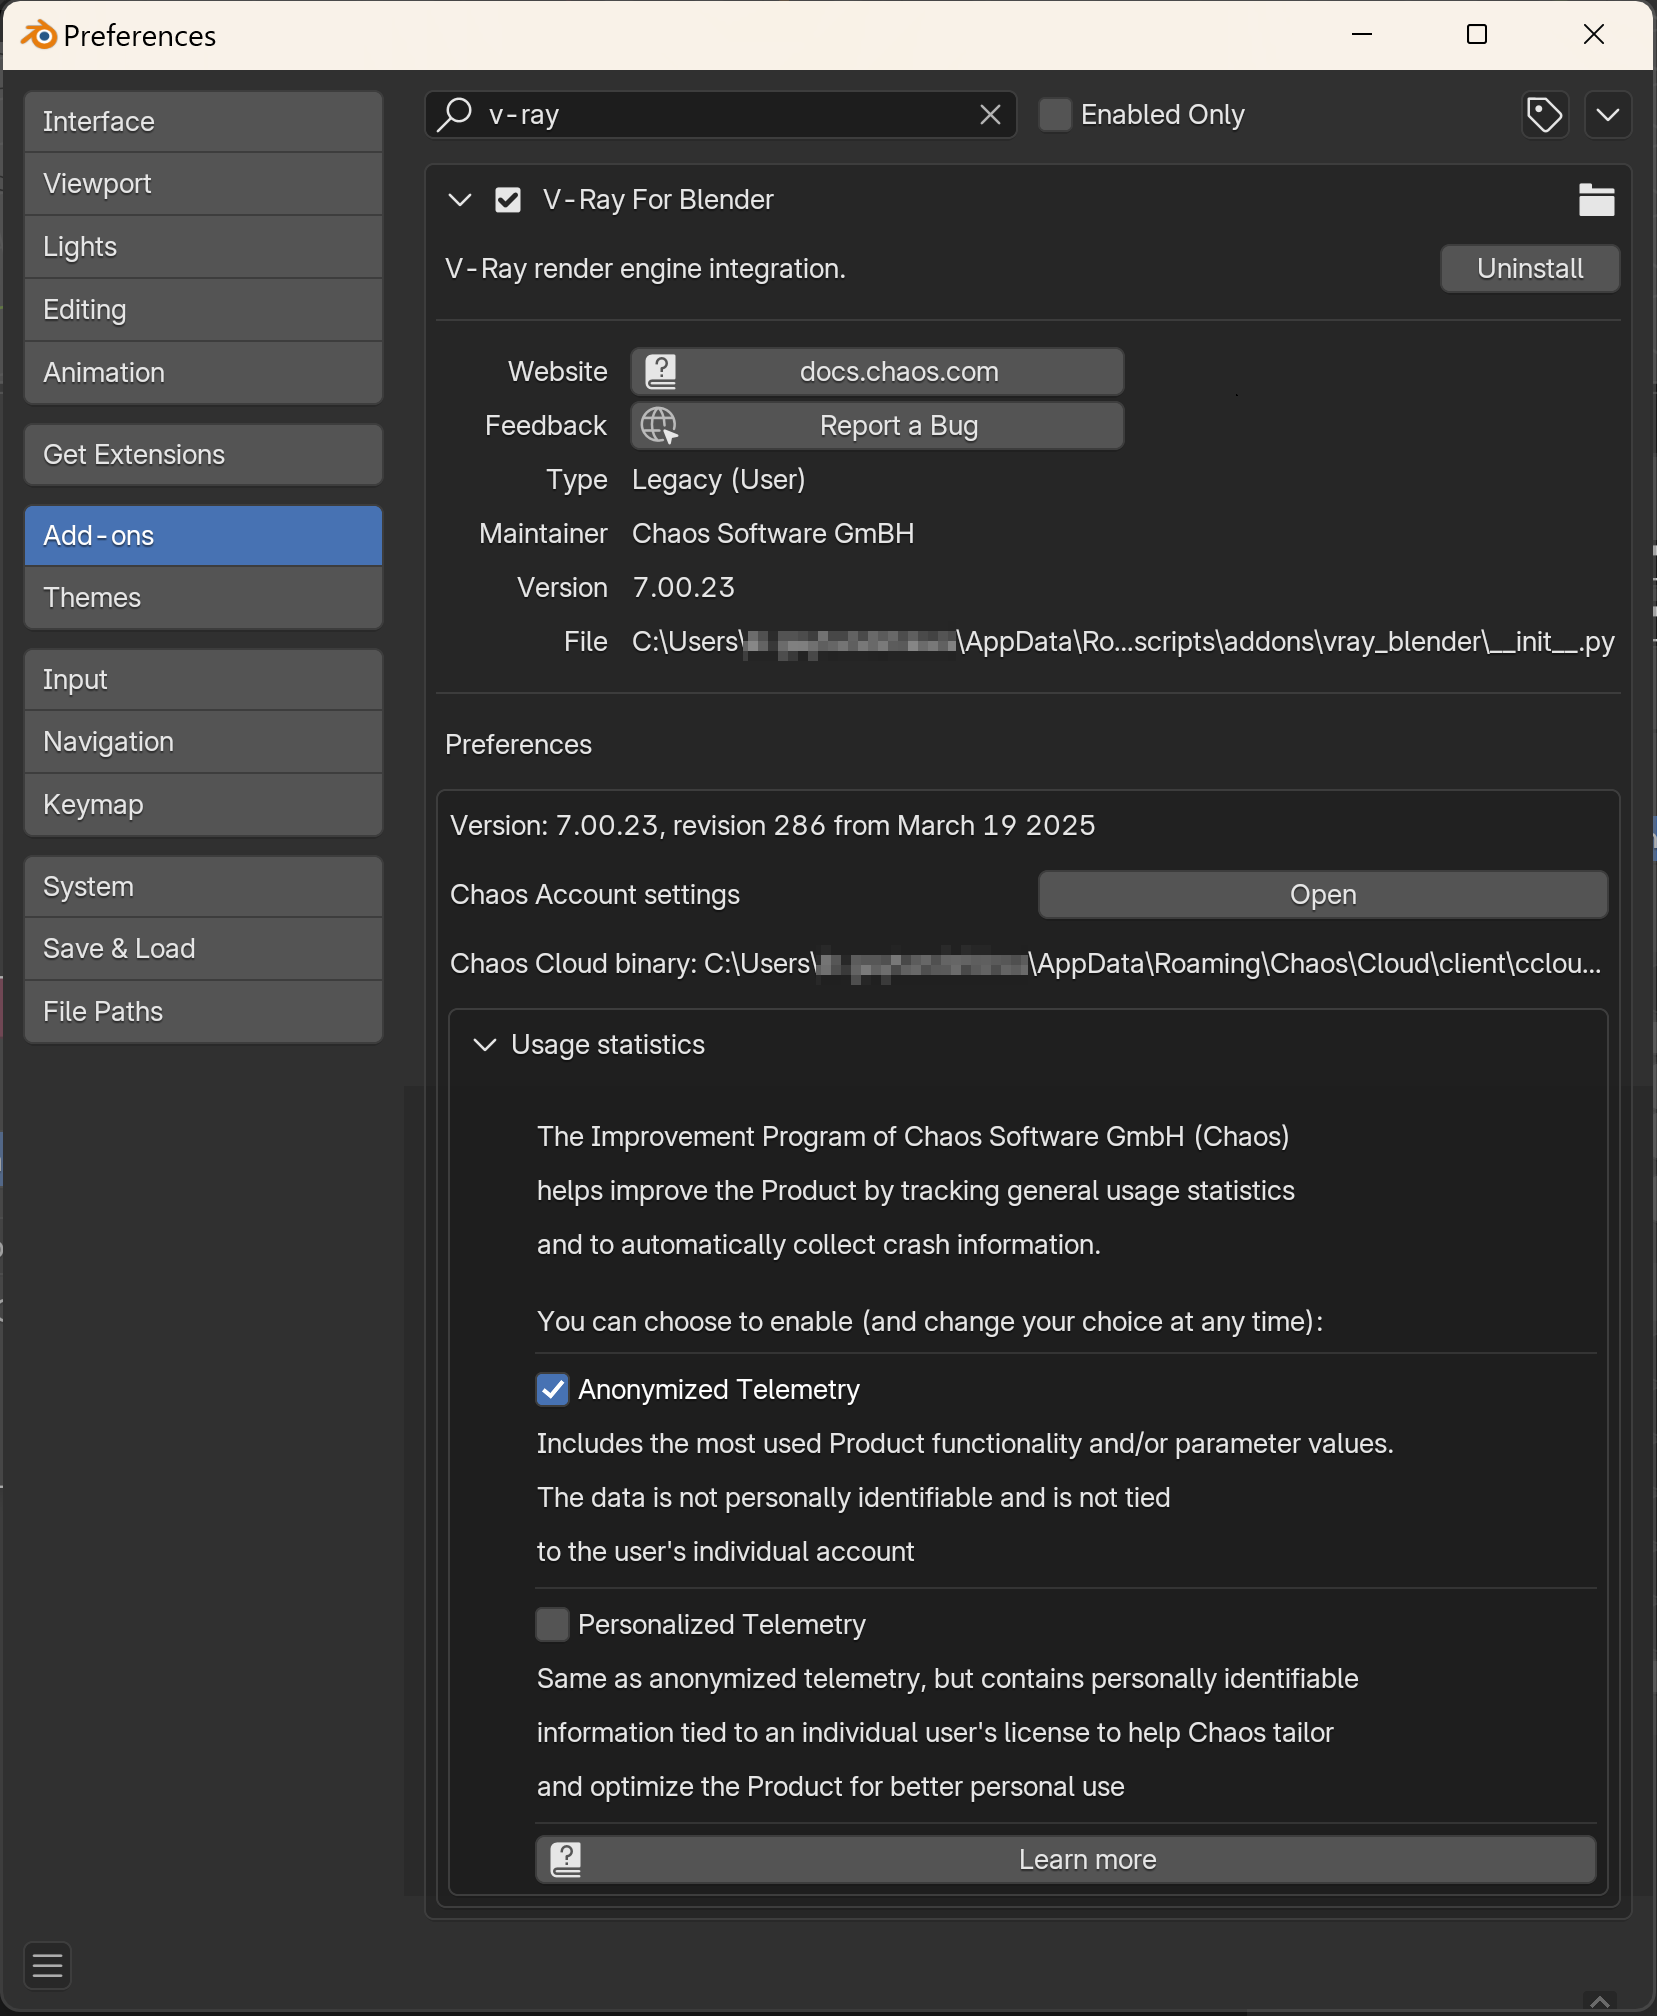Screen dimensions: 1657x2016
Task: Open the Save & Load tab
Action: [x=203, y=949]
